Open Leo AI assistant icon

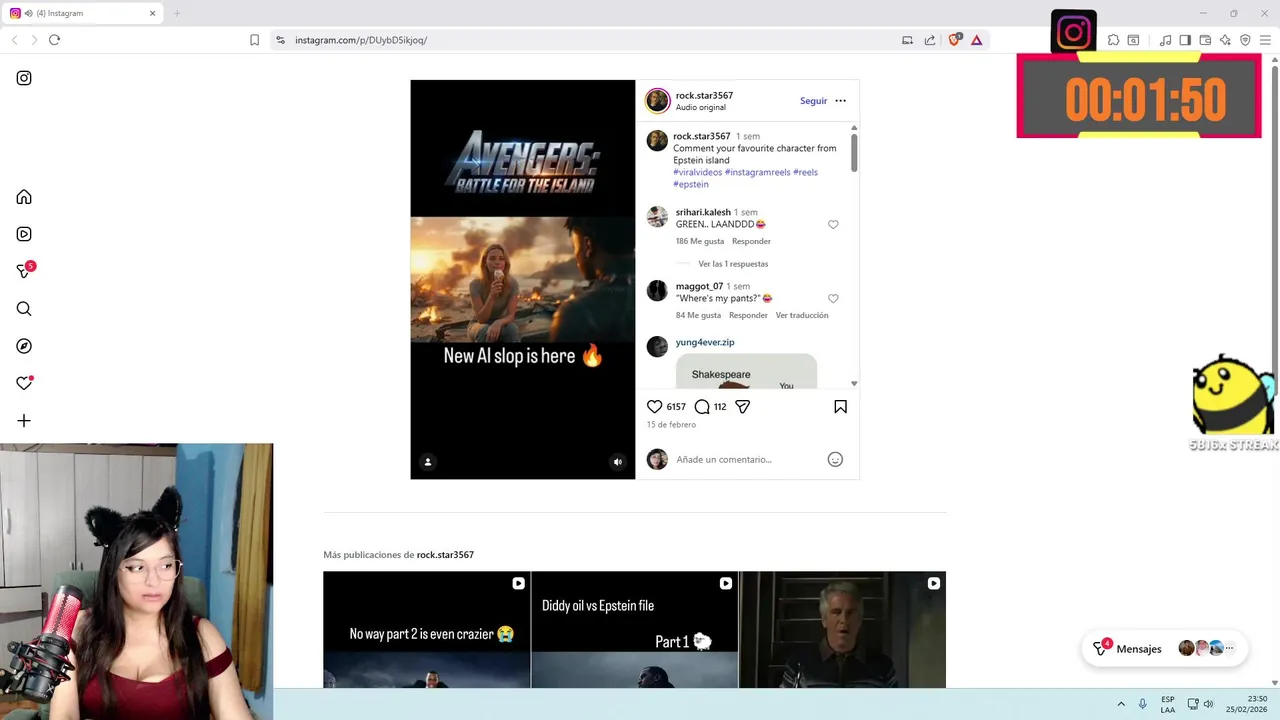tap(1225, 40)
